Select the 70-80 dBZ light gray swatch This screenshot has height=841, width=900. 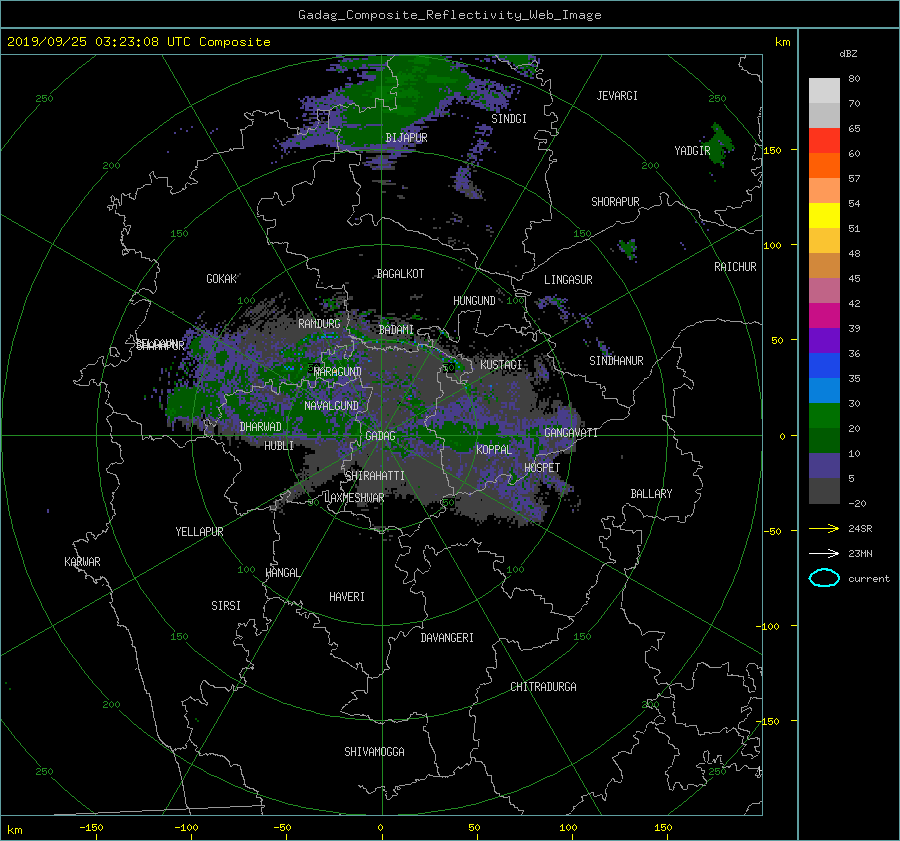(x=824, y=91)
